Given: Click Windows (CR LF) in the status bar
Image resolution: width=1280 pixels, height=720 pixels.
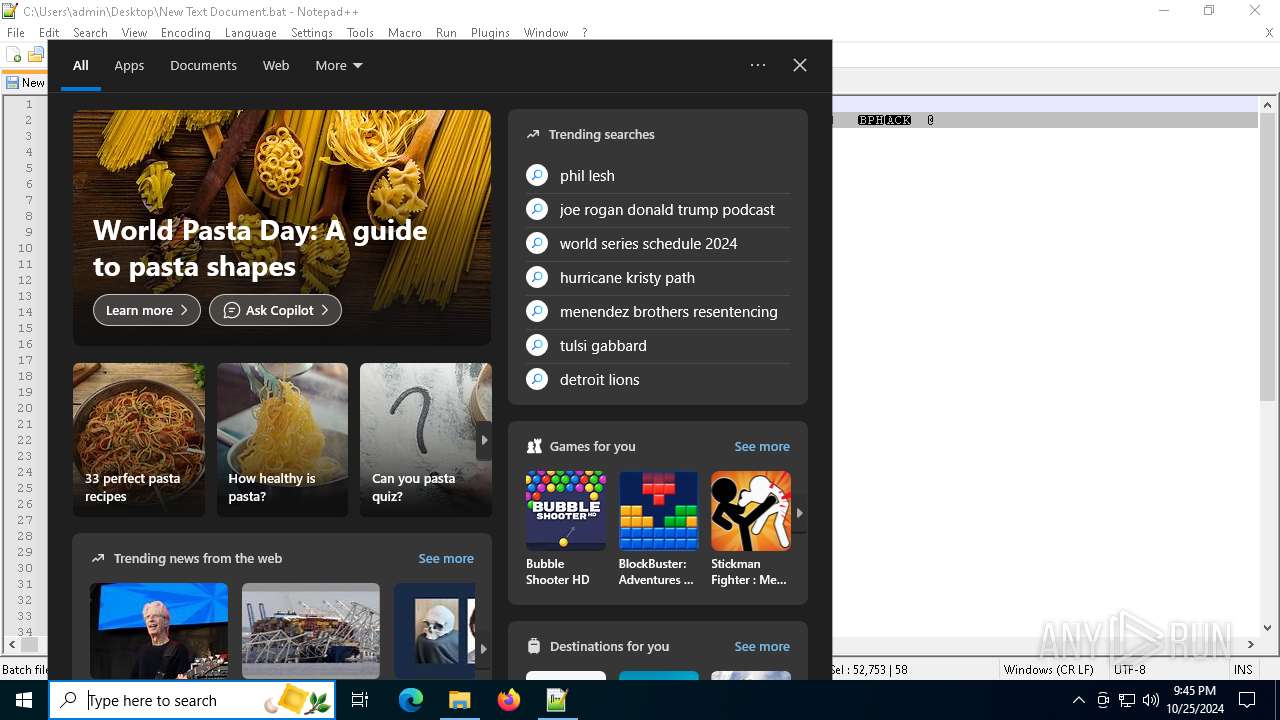Looking at the screenshot, I should coord(1048,670).
